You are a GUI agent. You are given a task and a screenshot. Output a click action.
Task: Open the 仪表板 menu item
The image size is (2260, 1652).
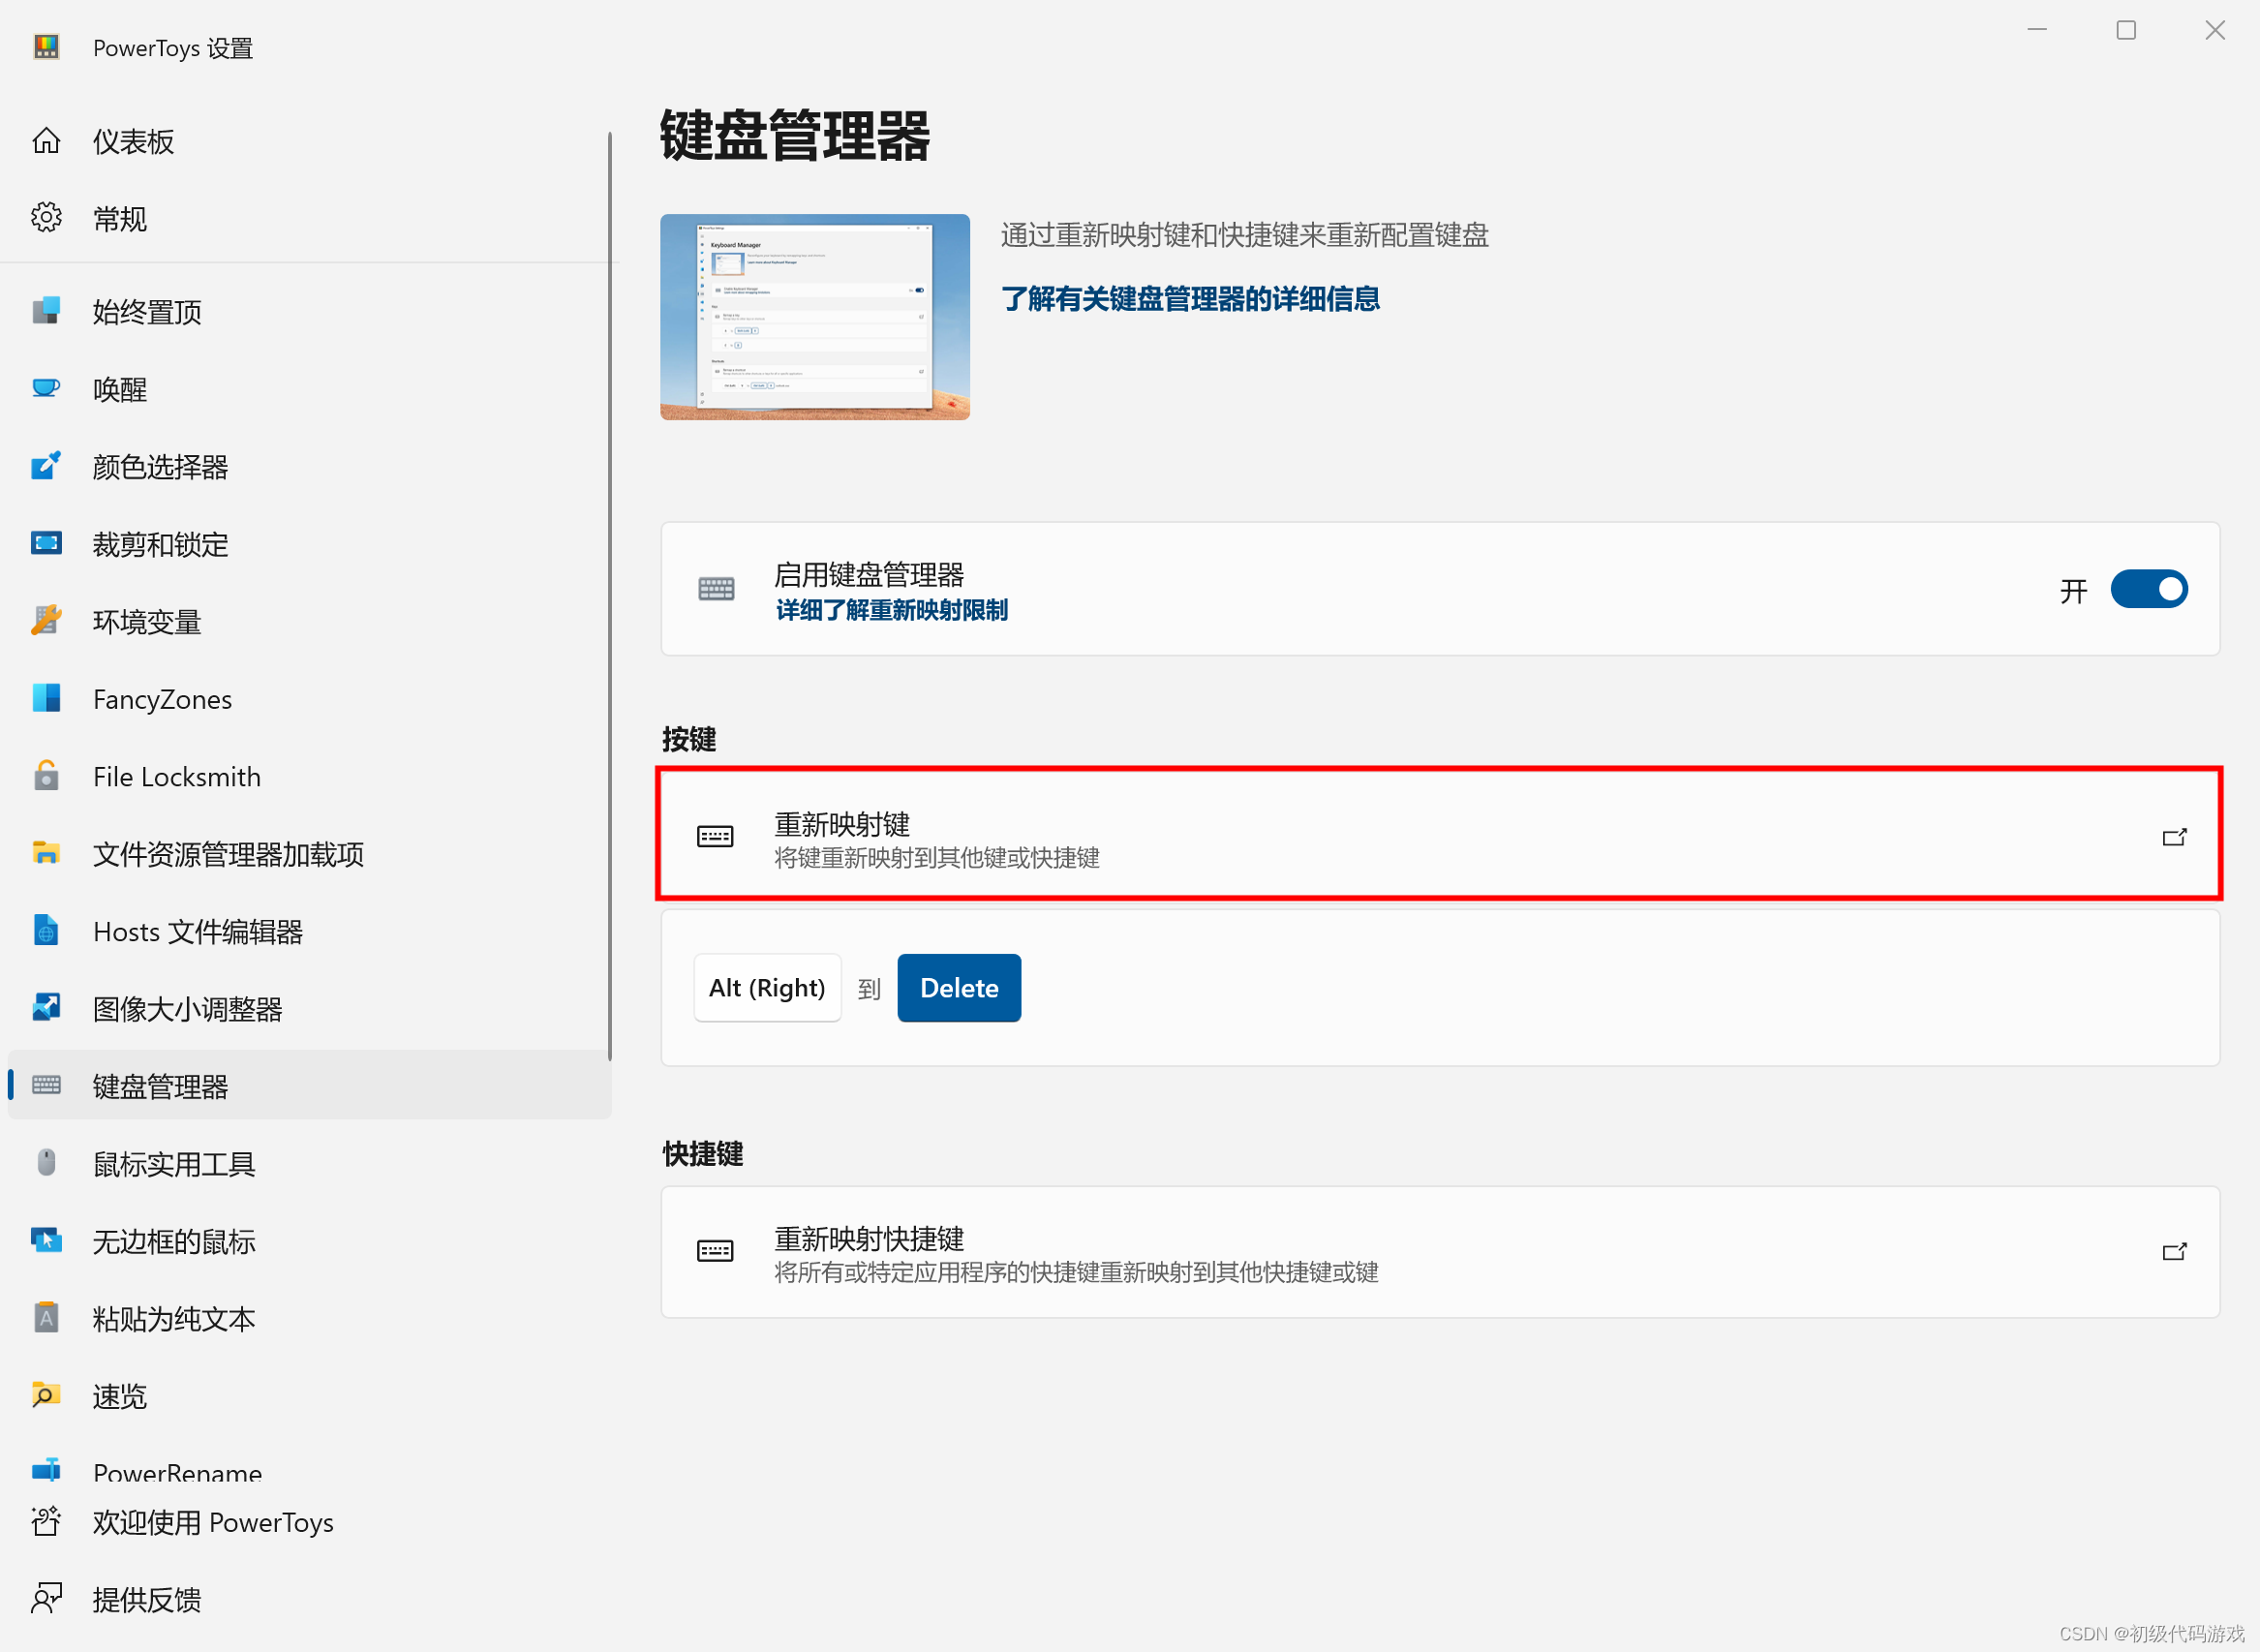(133, 141)
